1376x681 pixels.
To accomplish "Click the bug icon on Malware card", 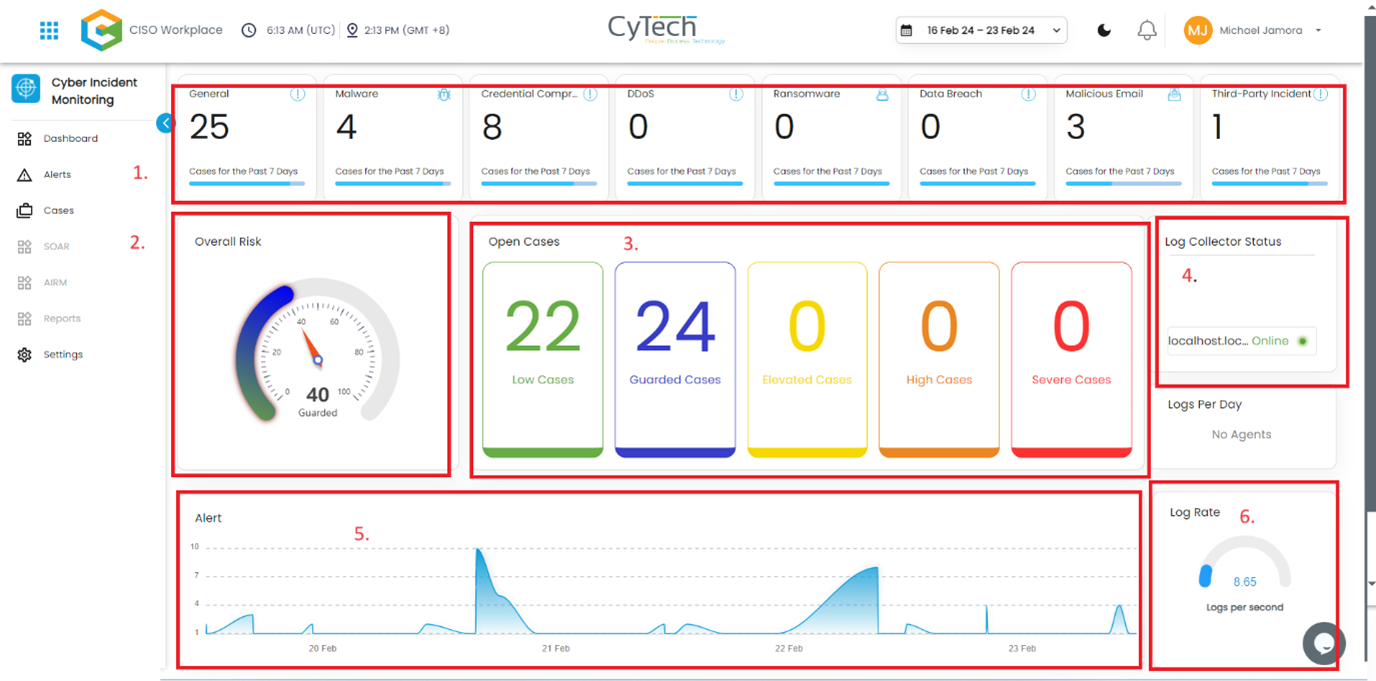I will click(x=444, y=94).
